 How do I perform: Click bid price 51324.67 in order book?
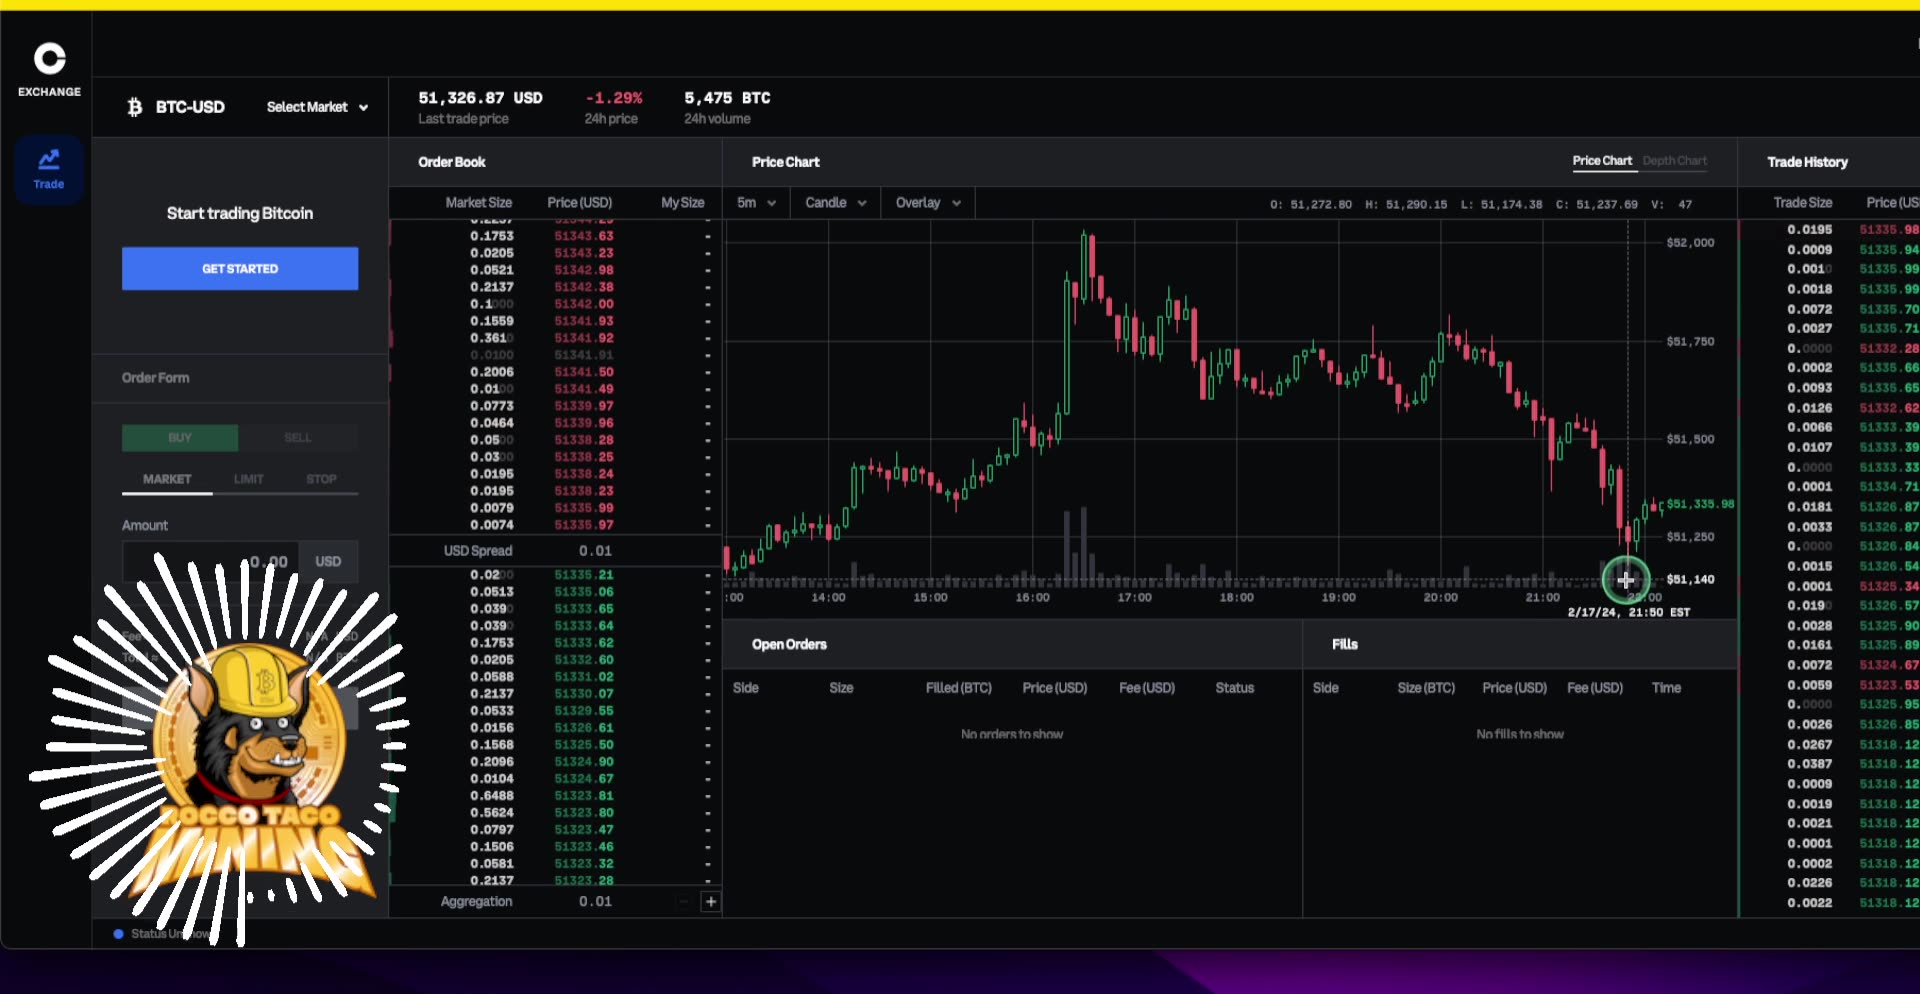click(584, 779)
